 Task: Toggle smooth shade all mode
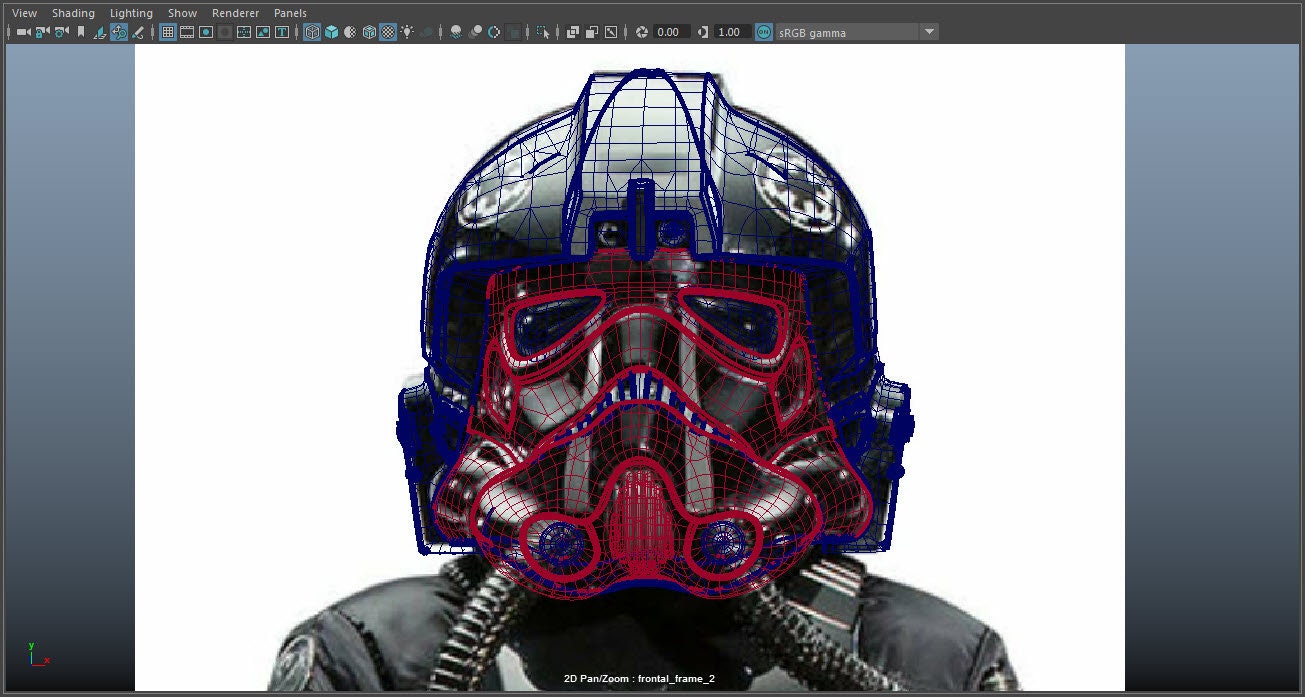click(x=333, y=32)
